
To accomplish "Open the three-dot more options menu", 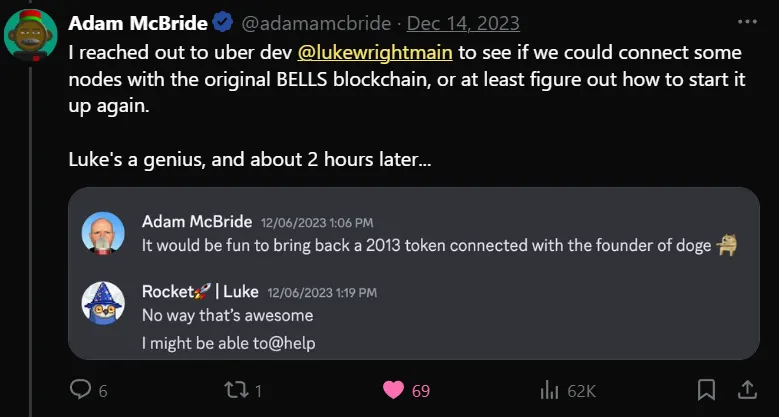I will [x=747, y=21].
